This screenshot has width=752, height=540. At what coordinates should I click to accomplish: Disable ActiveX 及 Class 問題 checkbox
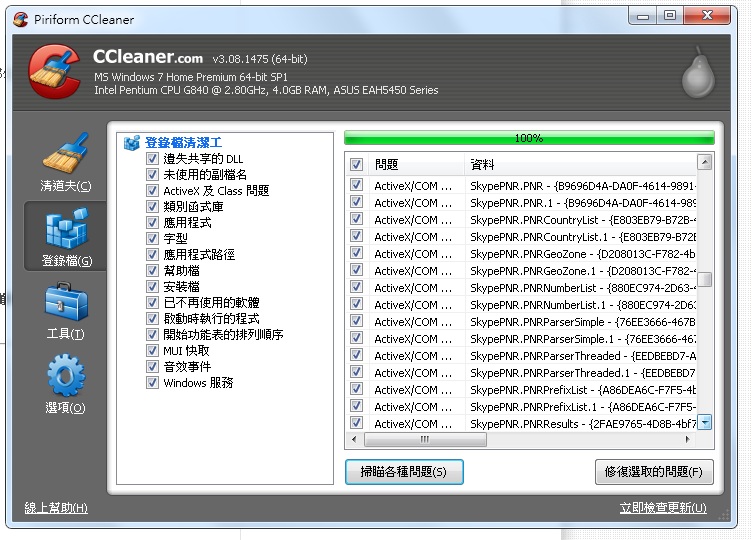[x=152, y=190]
